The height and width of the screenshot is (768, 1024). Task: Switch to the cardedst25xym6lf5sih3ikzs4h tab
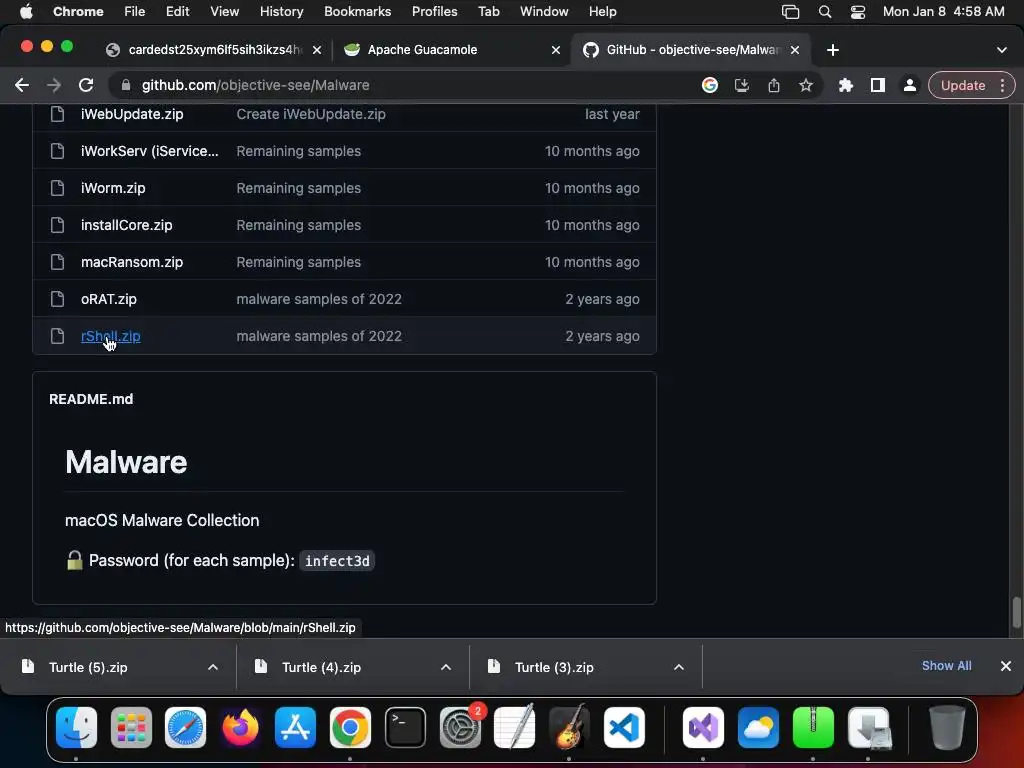214,50
